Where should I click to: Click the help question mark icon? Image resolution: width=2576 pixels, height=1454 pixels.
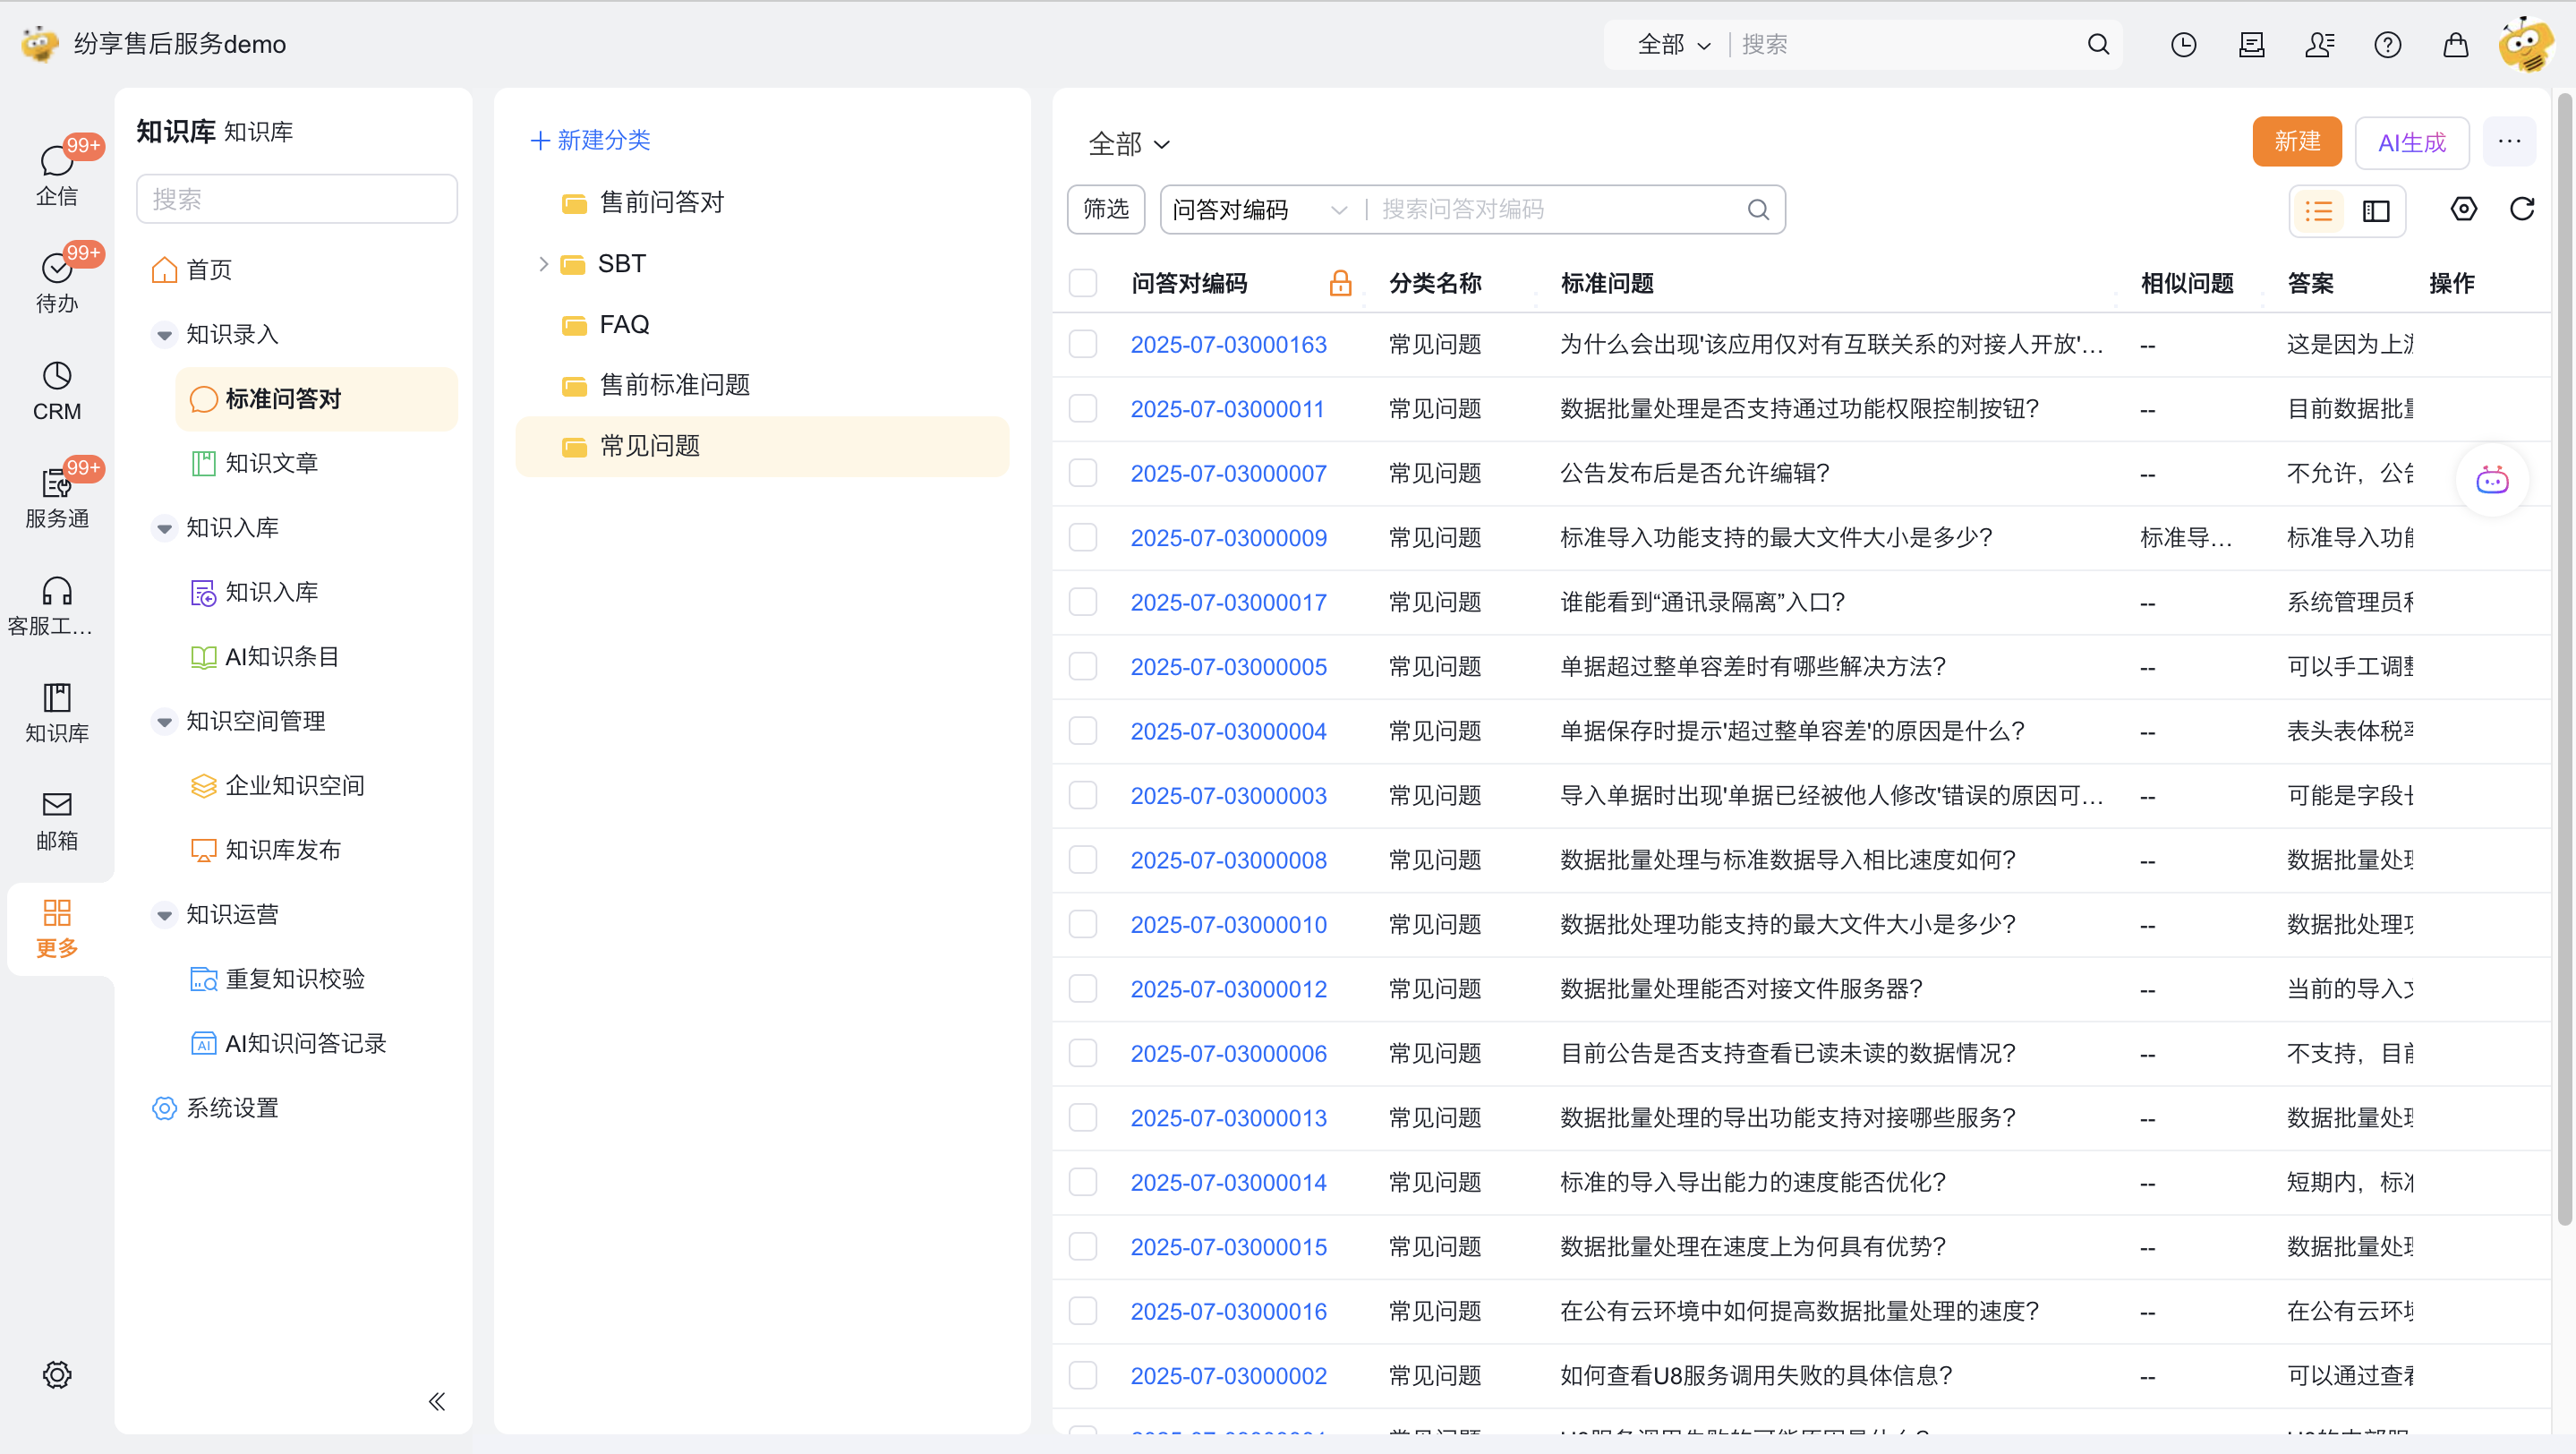[2387, 45]
